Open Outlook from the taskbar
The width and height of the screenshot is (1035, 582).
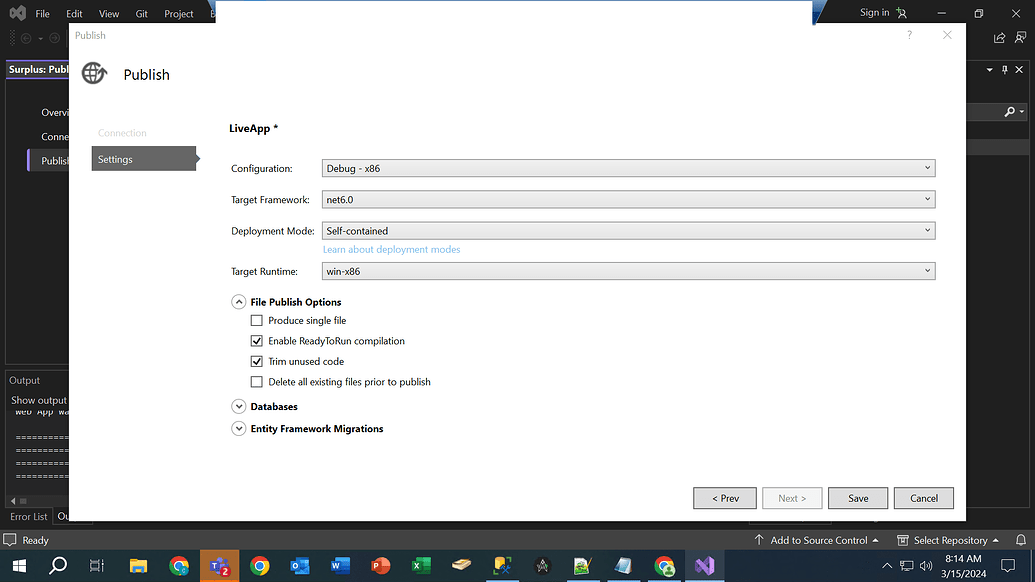point(300,565)
